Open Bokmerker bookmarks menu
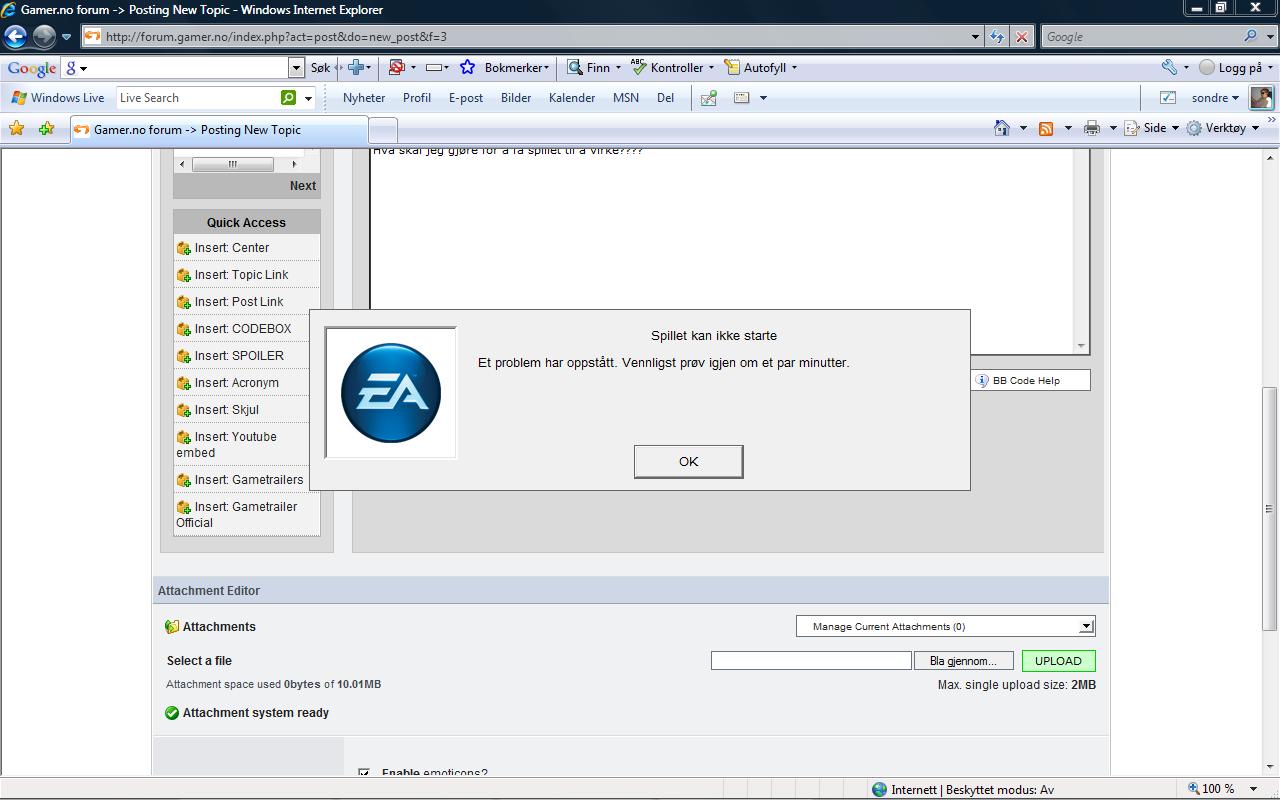The image size is (1280, 800). tap(517, 68)
